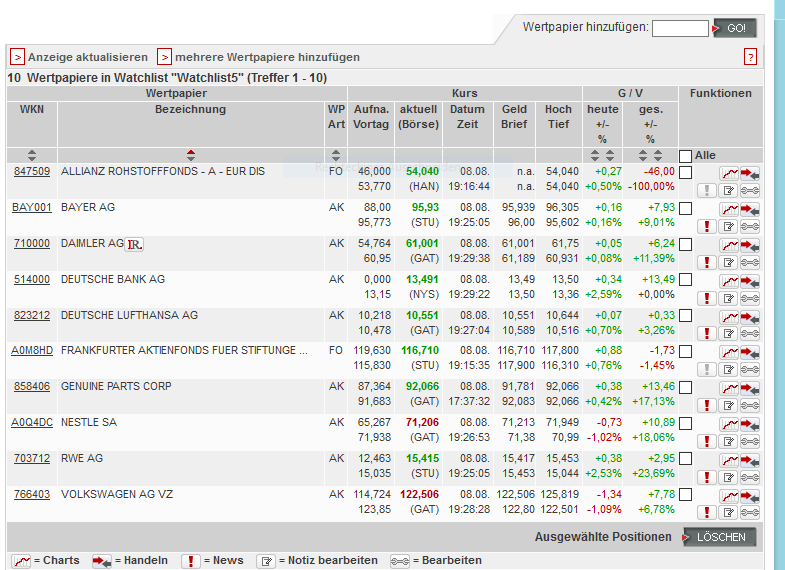785x570 pixels.
Task: Select checkbox for ALLIANZ ROHSTOFFFONDS row
Action: 685,173
